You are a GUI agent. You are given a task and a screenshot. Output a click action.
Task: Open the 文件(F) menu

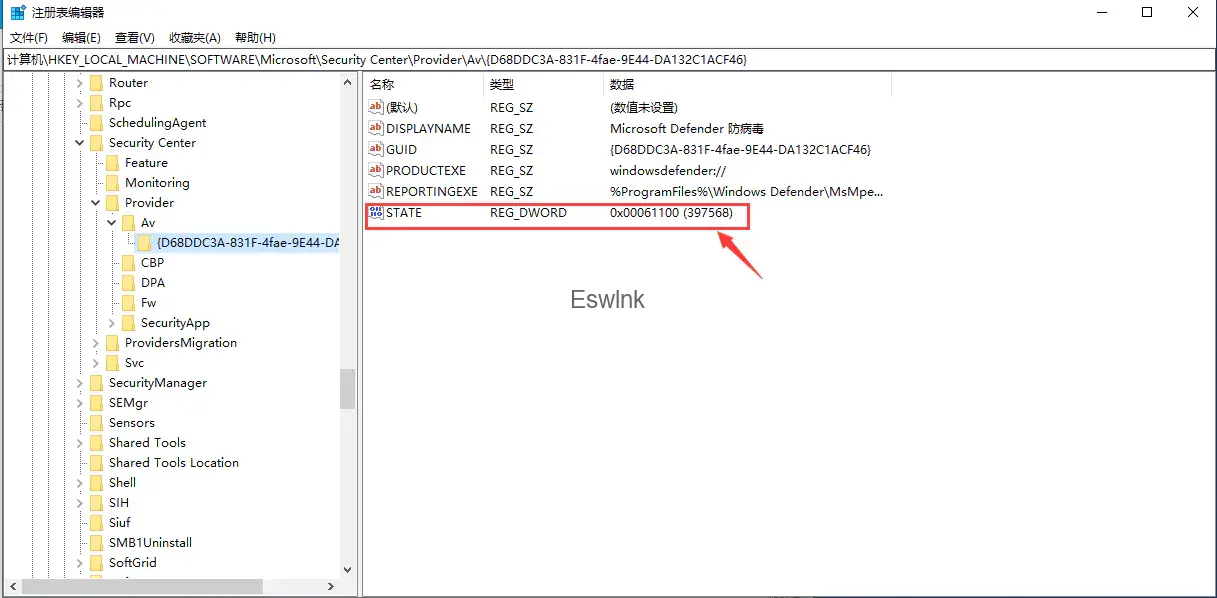point(29,37)
